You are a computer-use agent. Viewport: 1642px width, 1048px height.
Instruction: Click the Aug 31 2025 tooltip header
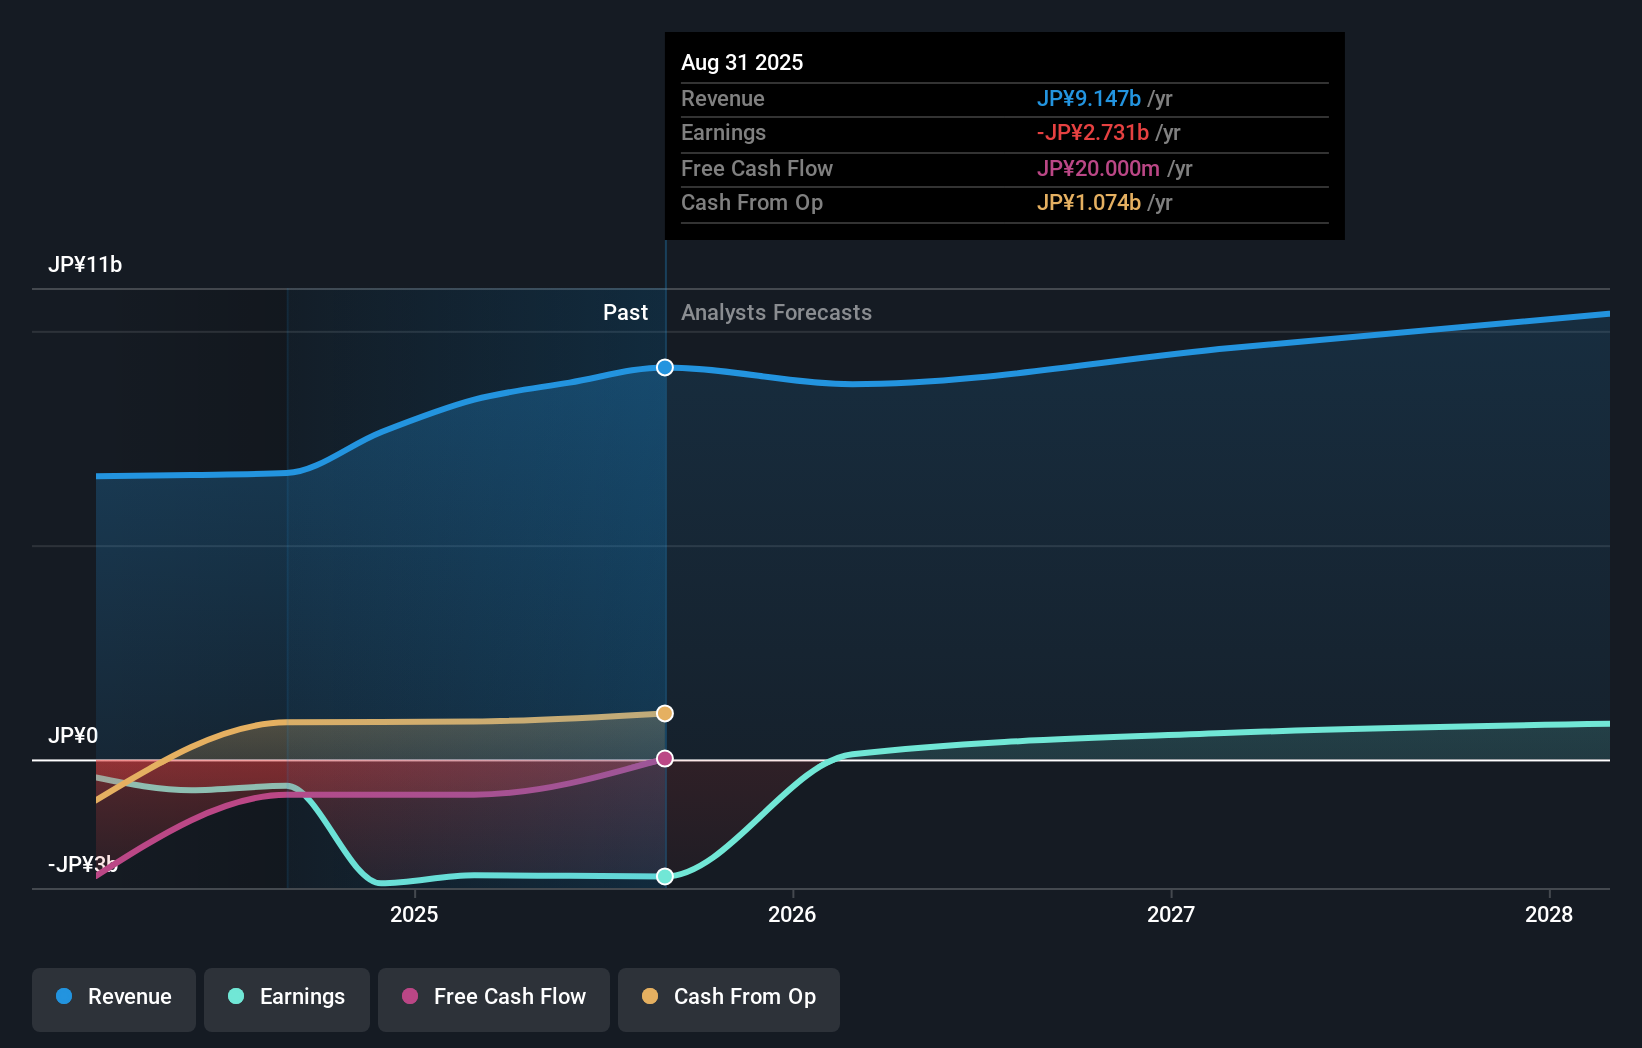click(742, 62)
